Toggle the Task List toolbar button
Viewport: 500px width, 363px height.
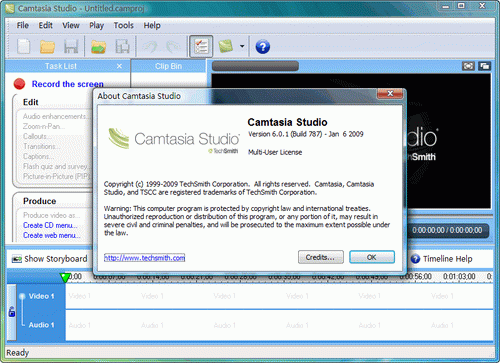[x=201, y=47]
